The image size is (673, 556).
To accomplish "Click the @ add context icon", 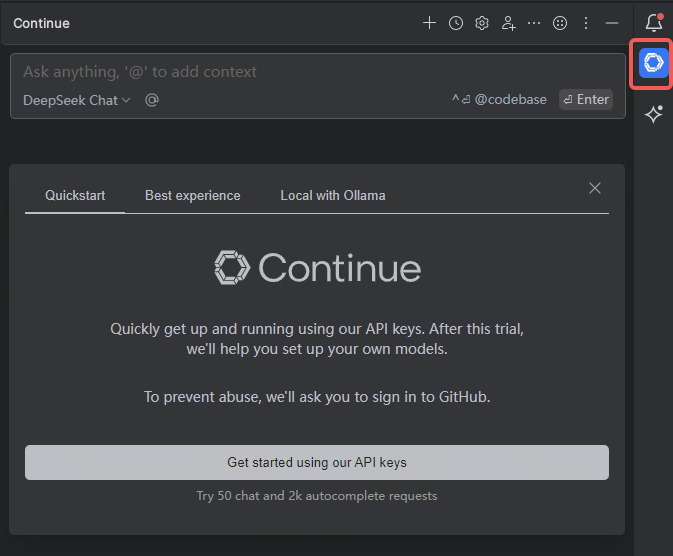I will pyautogui.click(x=152, y=100).
